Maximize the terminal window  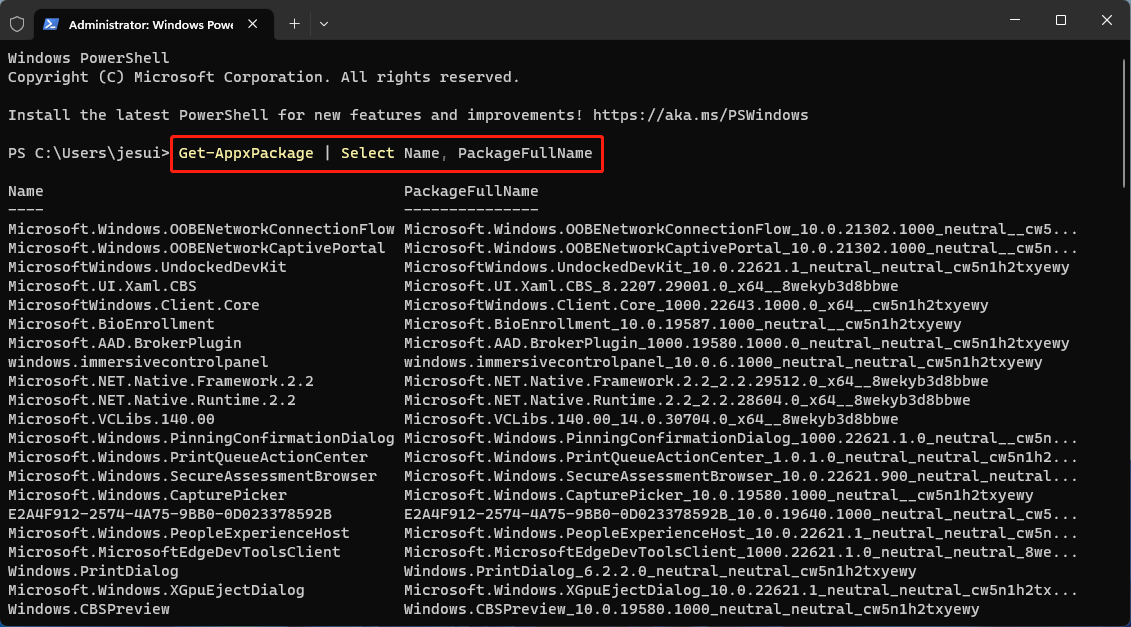[x=1060, y=20]
